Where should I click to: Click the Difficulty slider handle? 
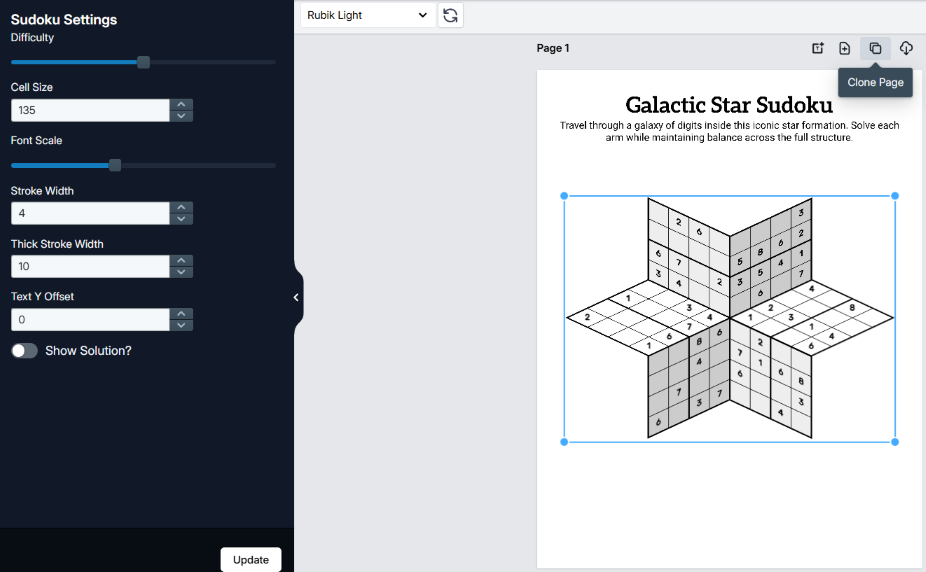tap(143, 62)
